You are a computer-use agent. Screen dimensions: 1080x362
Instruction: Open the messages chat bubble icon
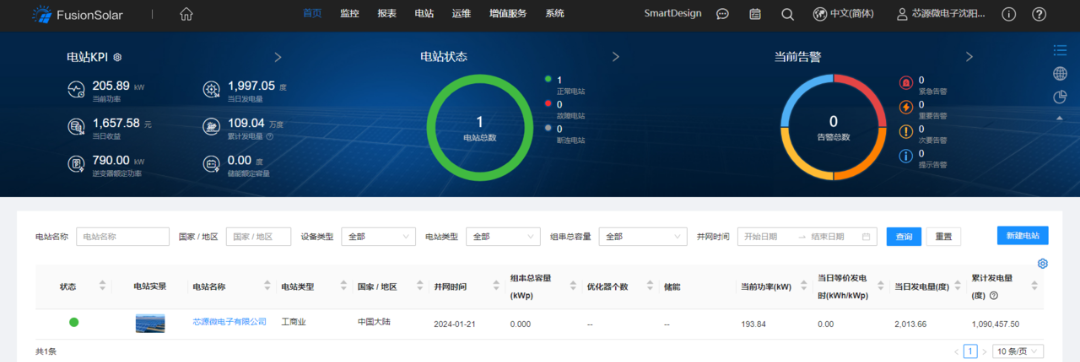point(723,14)
